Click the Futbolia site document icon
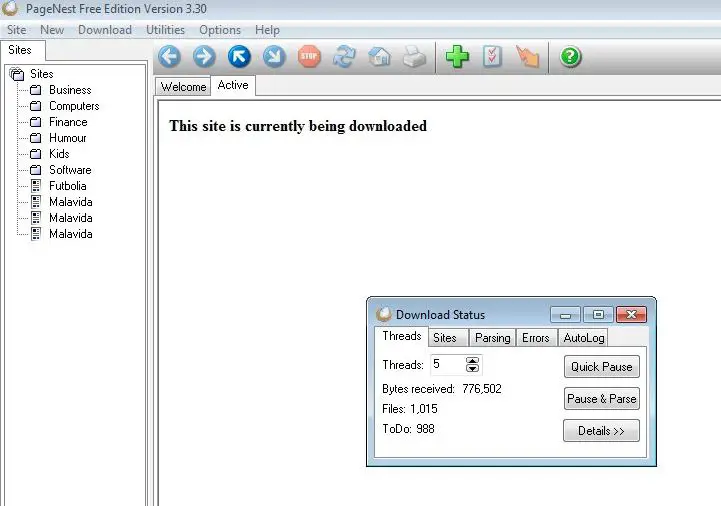Viewport: 721px width, 506px height. pyautogui.click(x=36, y=186)
